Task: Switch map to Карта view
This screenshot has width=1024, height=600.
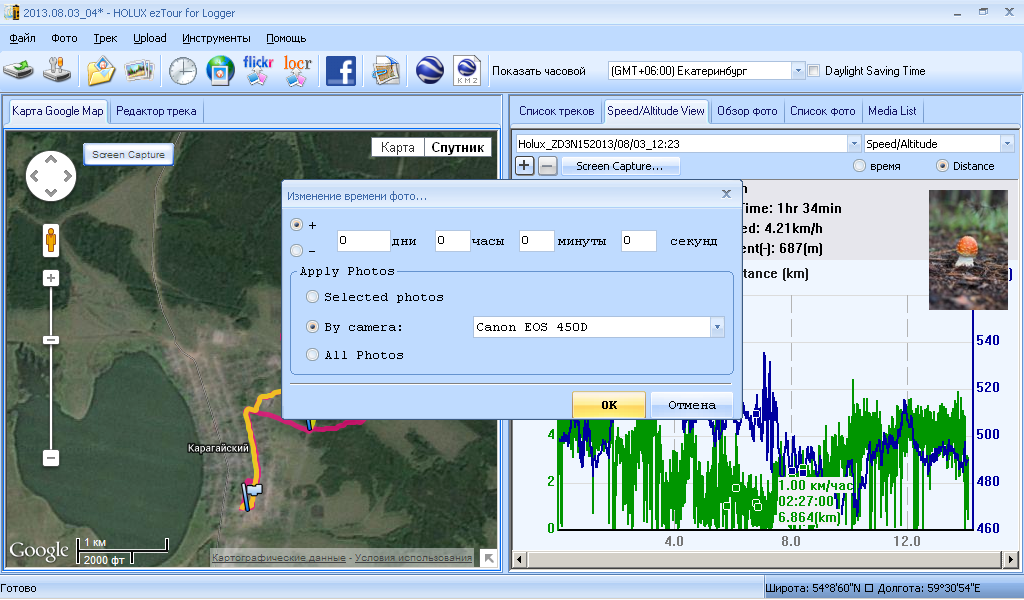Action: click(x=398, y=148)
